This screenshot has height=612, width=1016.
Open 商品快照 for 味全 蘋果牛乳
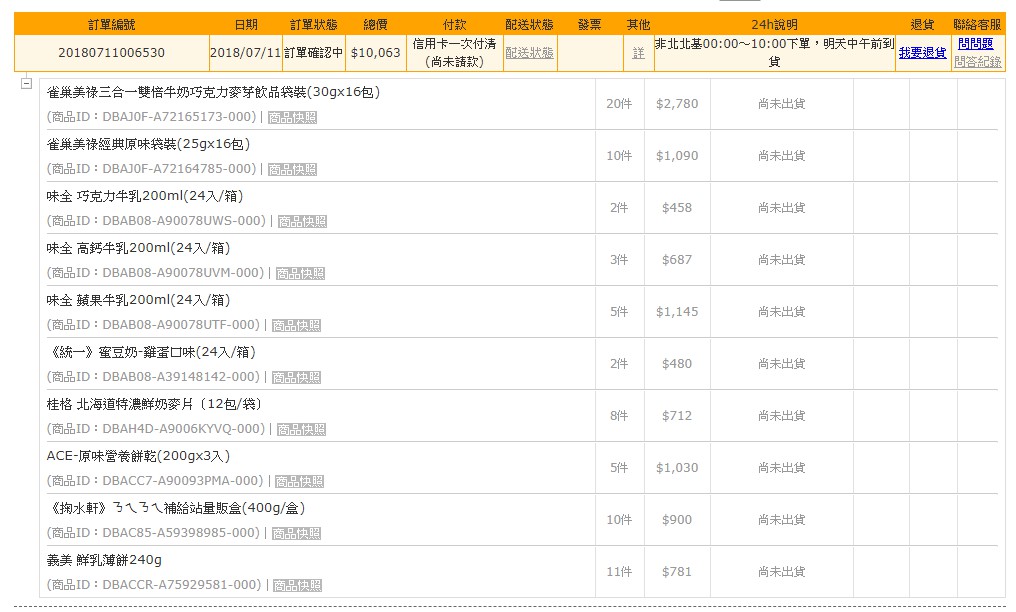click(296, 325)
